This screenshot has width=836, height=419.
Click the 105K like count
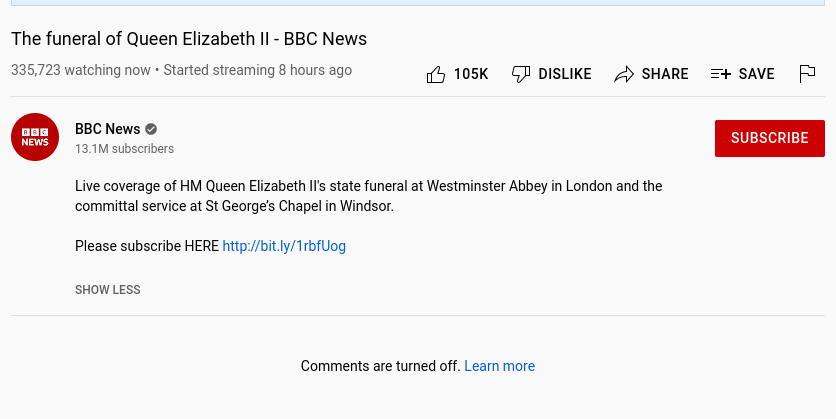click(471, 74)
